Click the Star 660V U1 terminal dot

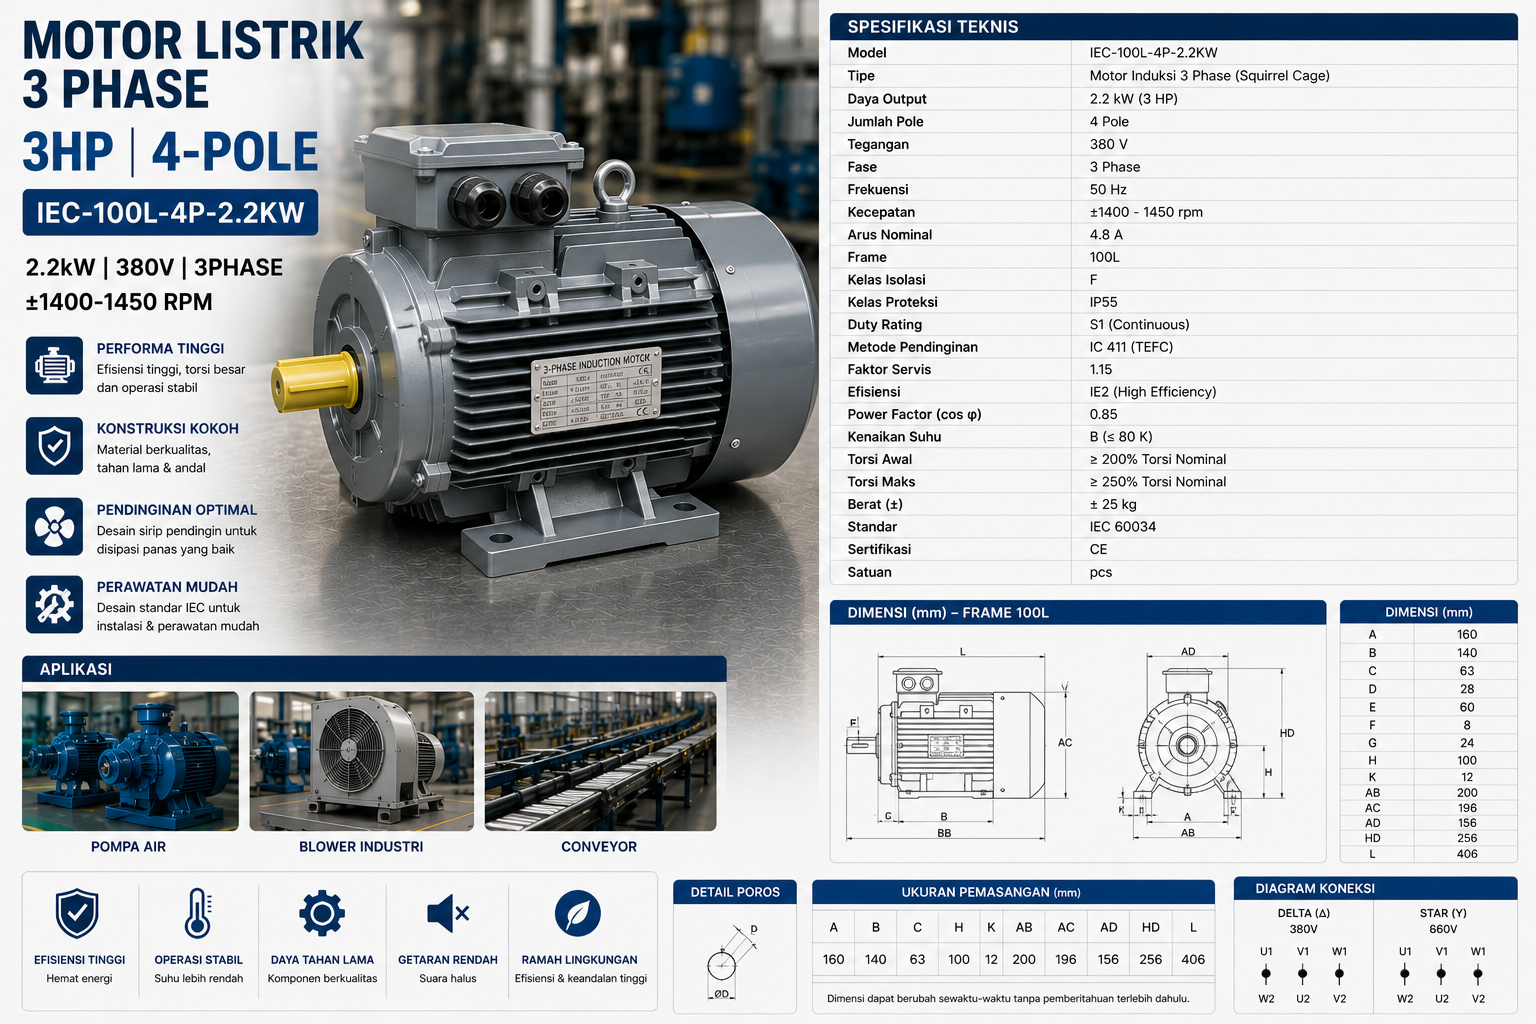pos(1405,973)
